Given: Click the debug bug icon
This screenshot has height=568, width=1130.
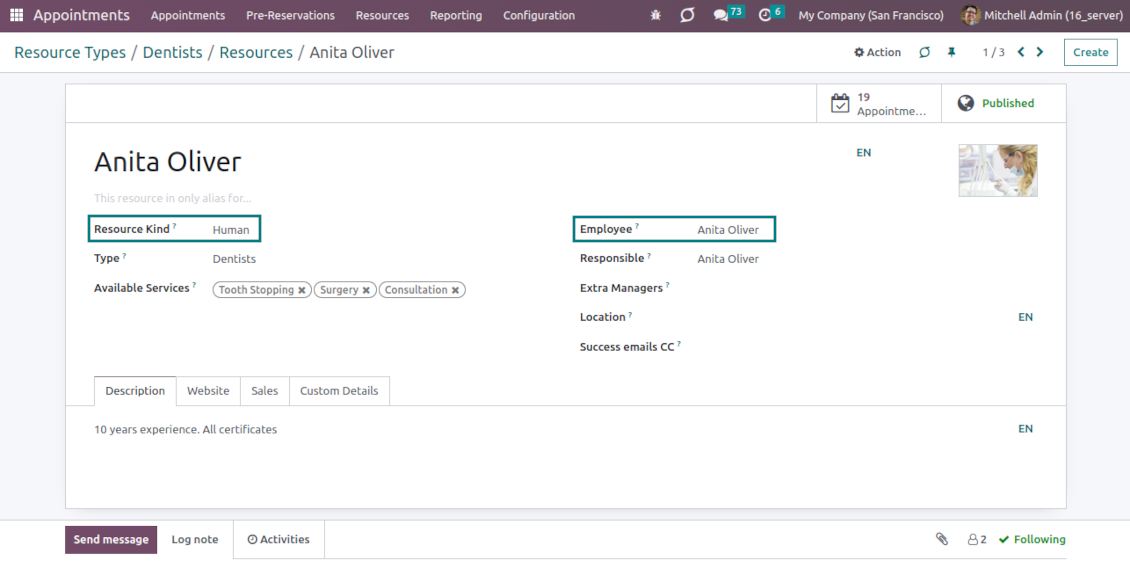Looking at the screenshot, I should 656,15.
